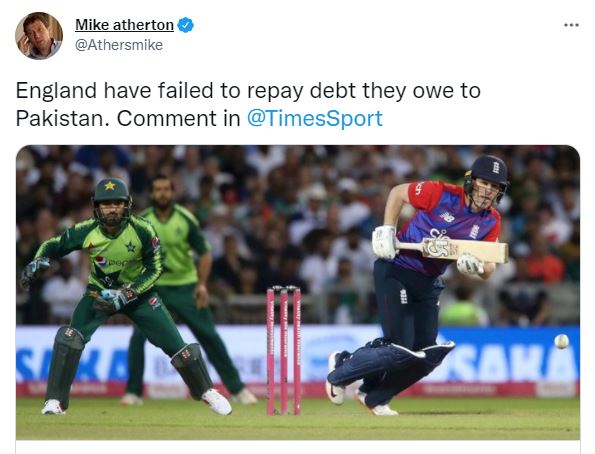Follow the @TimesSport mention link
595x454 pixels.
(315, 118)
